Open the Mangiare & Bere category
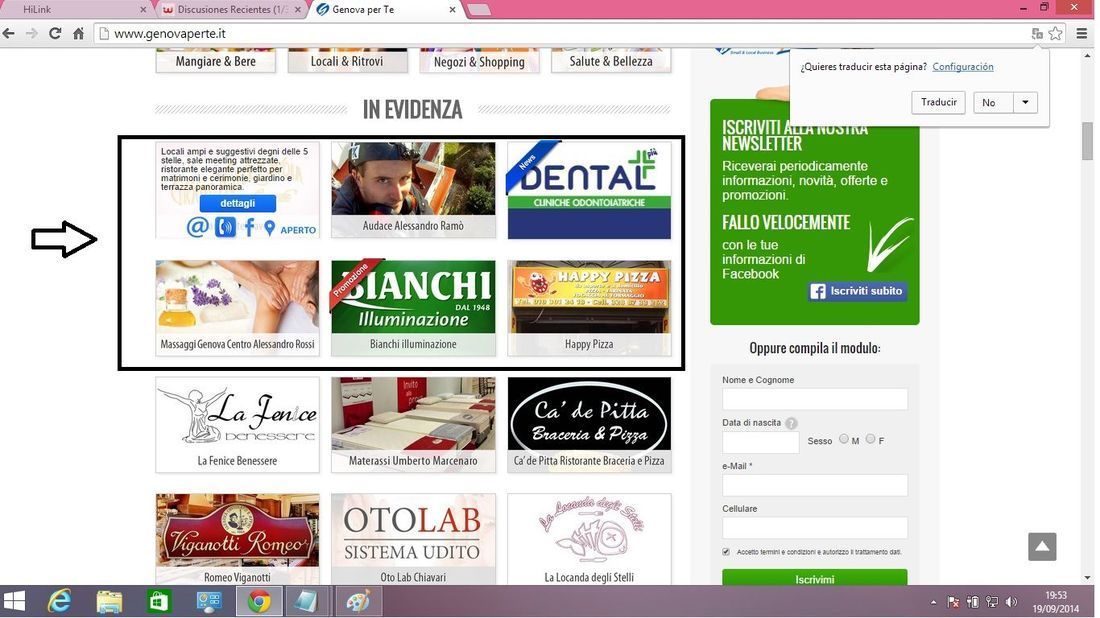 pos(215,60)
